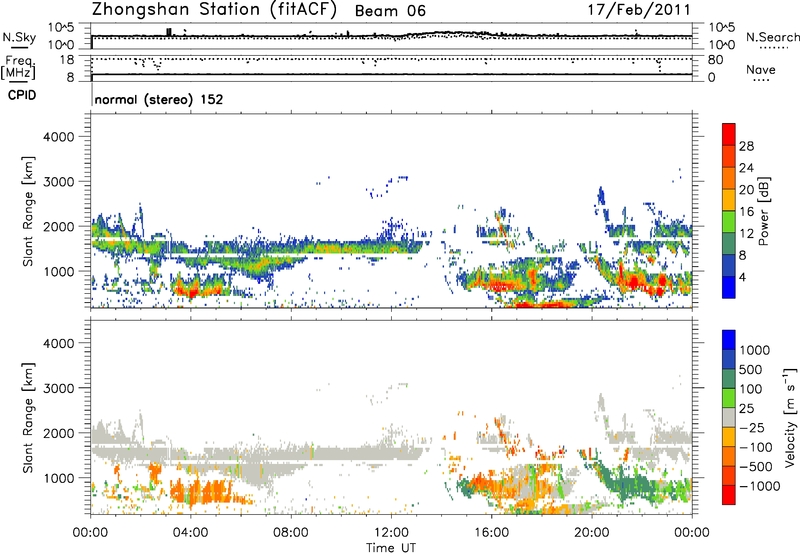Click the title text 'Zhongshan Station (fitACF)'

214,10
